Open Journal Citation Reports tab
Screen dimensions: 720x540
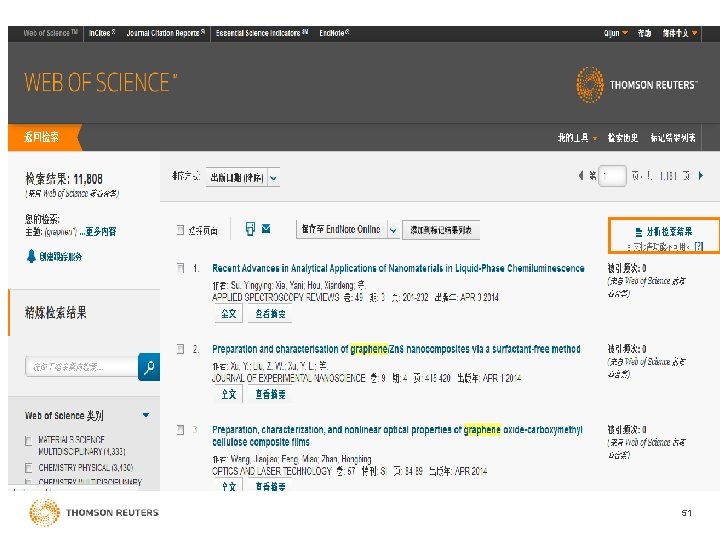(x=166, y=33)
